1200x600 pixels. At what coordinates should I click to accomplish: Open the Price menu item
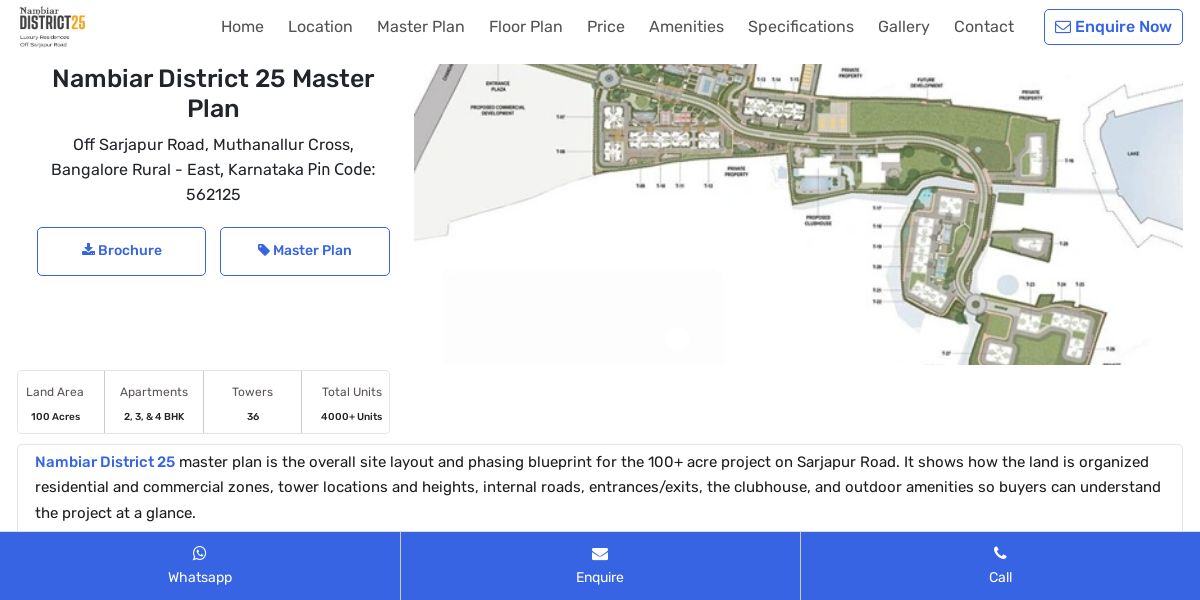click(x=606, y=27)
